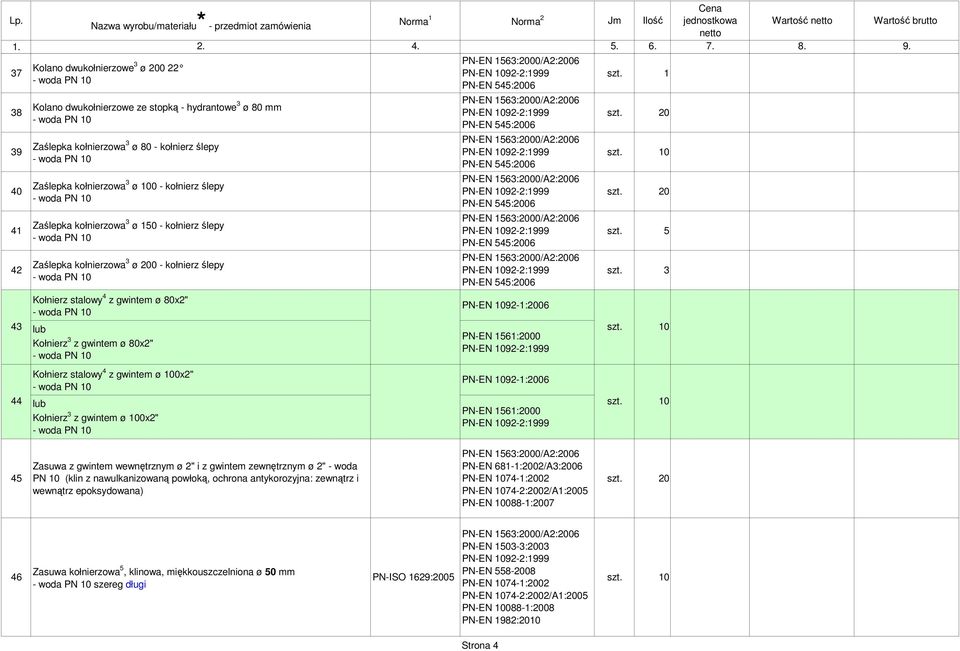This screenshot has width=960, height=651.
Task: Select the 'Jm' column header
Action: [x=614, y=21]
